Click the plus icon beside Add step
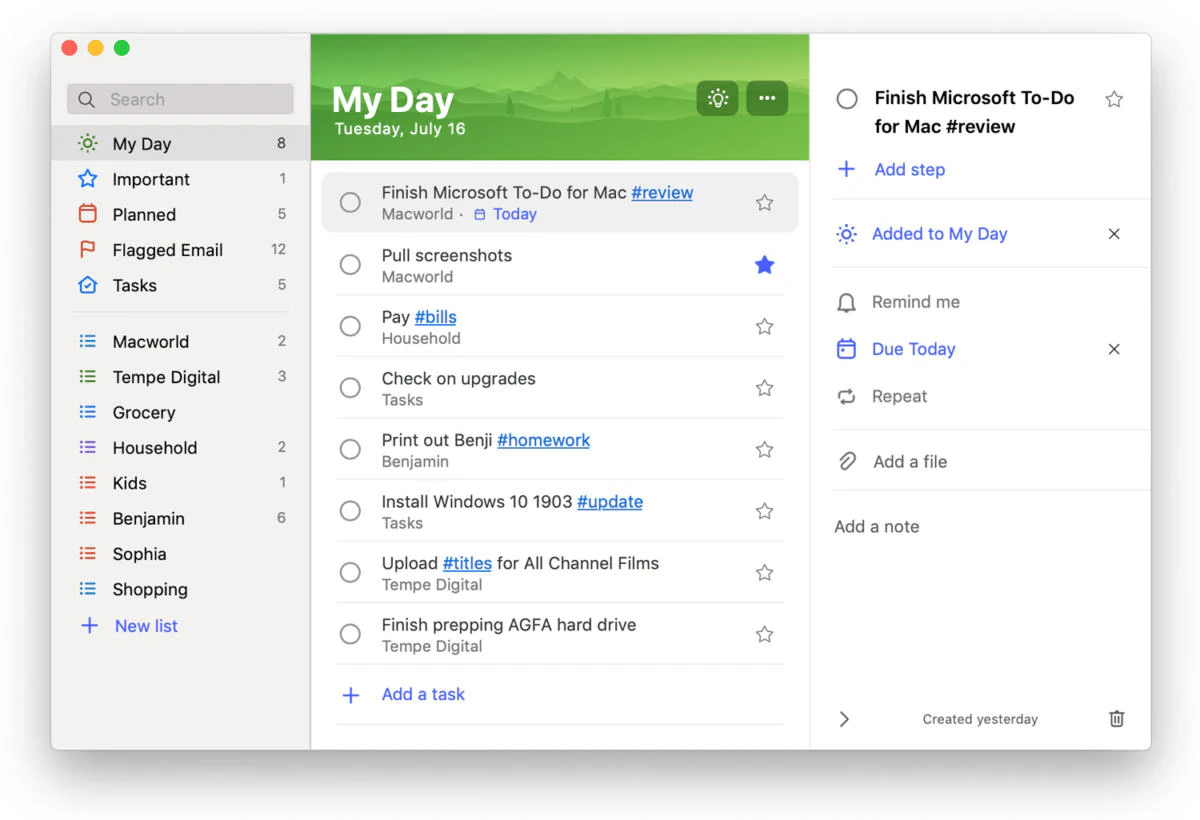Image resolution: width=1200 pixels, height=820 pixels. pyautogui.click(x=846, y=169)
